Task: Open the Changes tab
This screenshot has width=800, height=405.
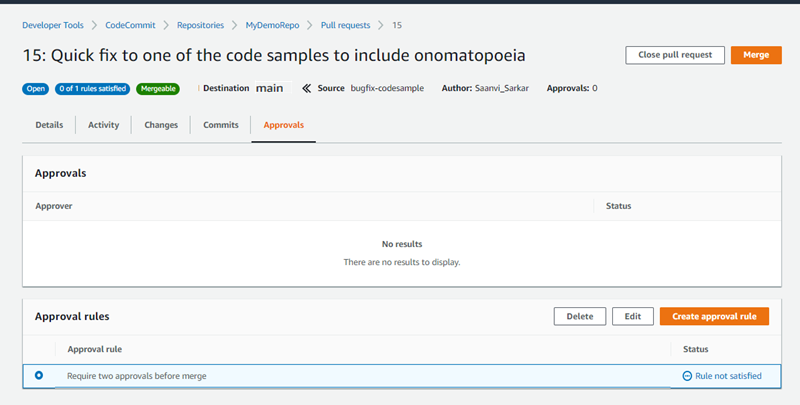Action: point(161,125)
